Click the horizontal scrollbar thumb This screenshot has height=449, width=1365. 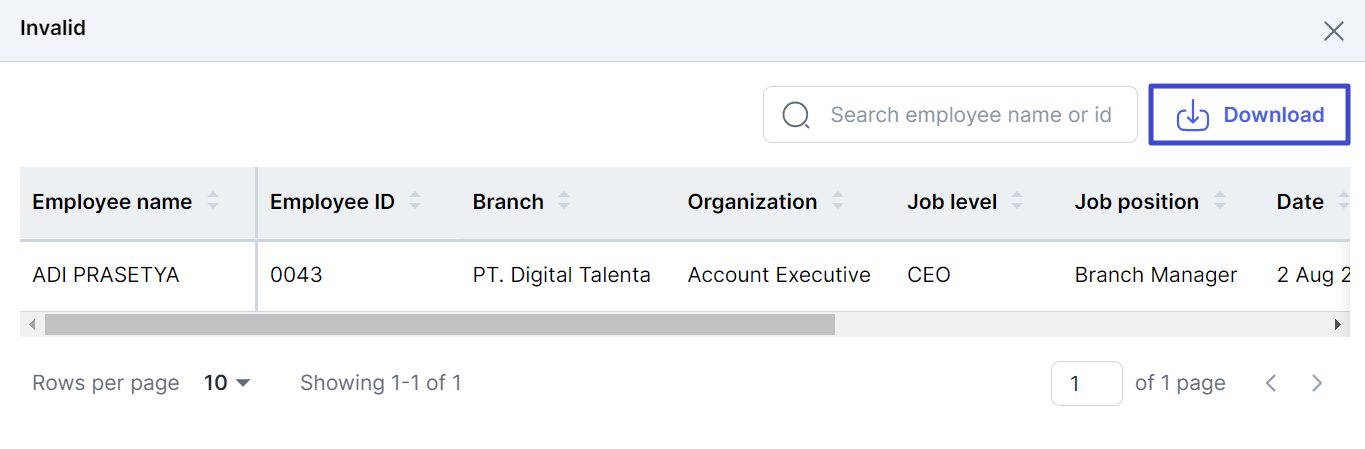pos(440,324)
